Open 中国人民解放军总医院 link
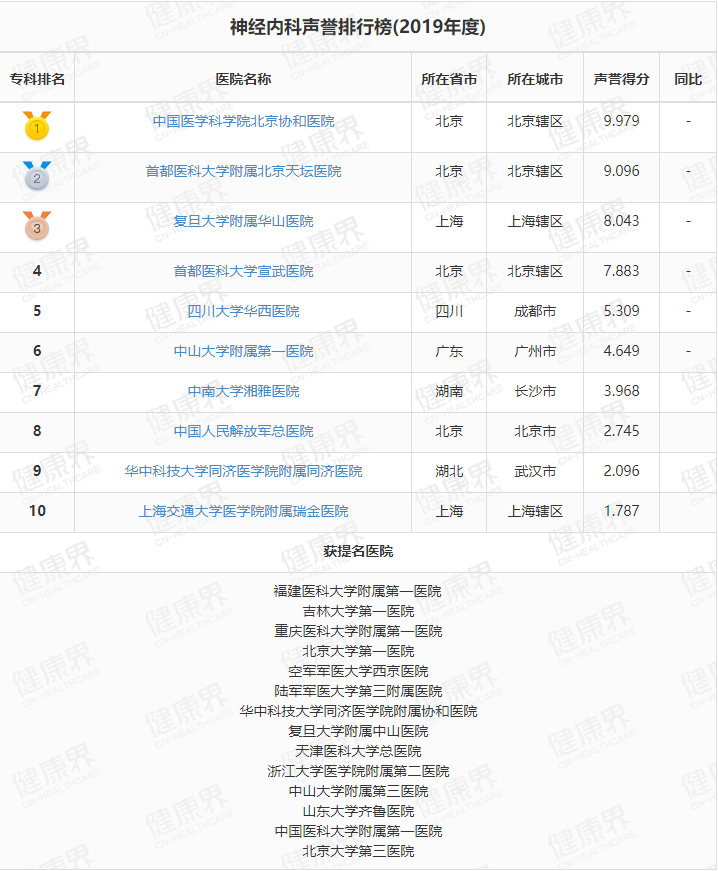This screenshot has height=871, width=718. (243, 431)
